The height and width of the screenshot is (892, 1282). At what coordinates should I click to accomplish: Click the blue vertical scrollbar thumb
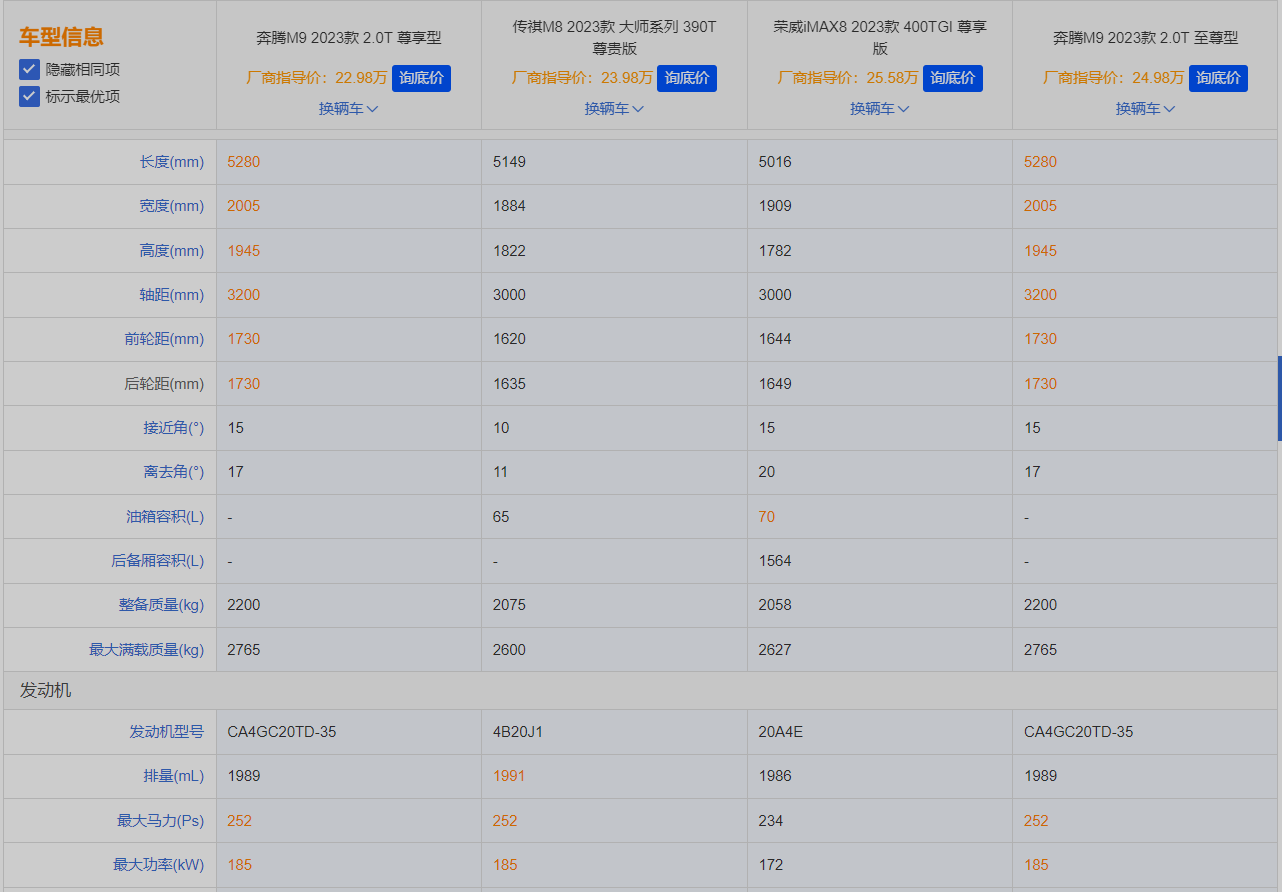1279,398
